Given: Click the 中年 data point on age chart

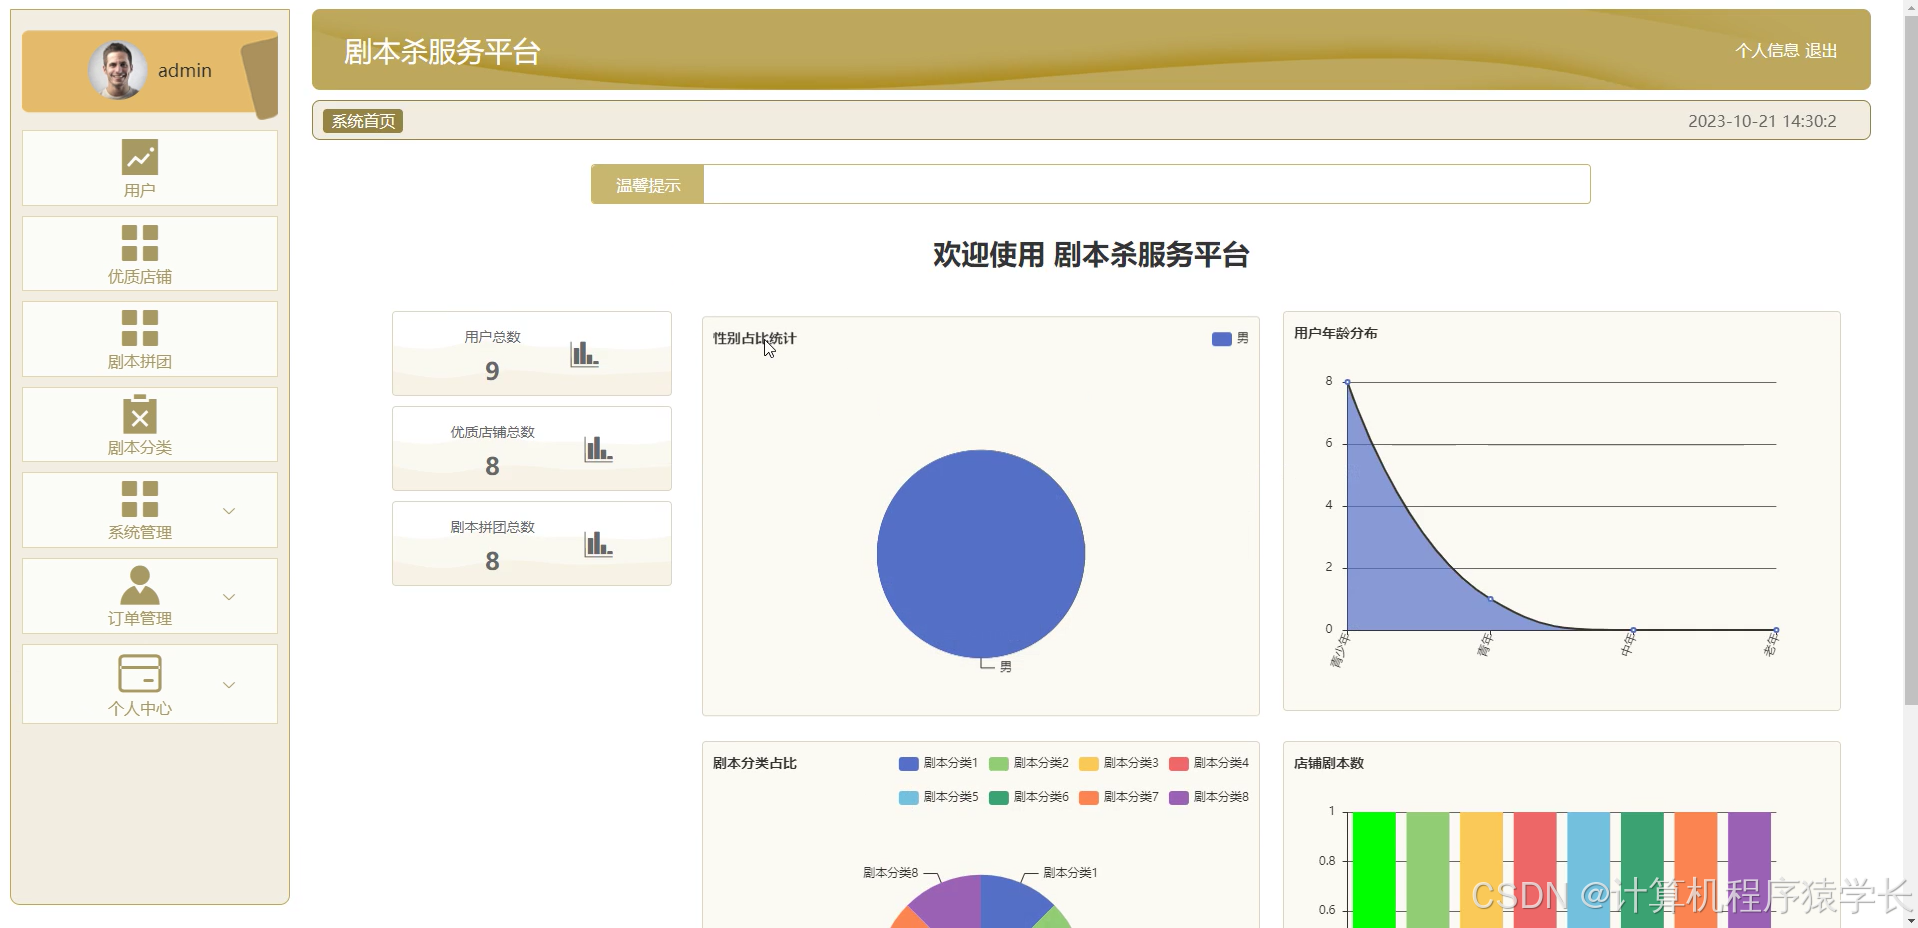Looking at the screenshot, I should [x=1633, y=630].
